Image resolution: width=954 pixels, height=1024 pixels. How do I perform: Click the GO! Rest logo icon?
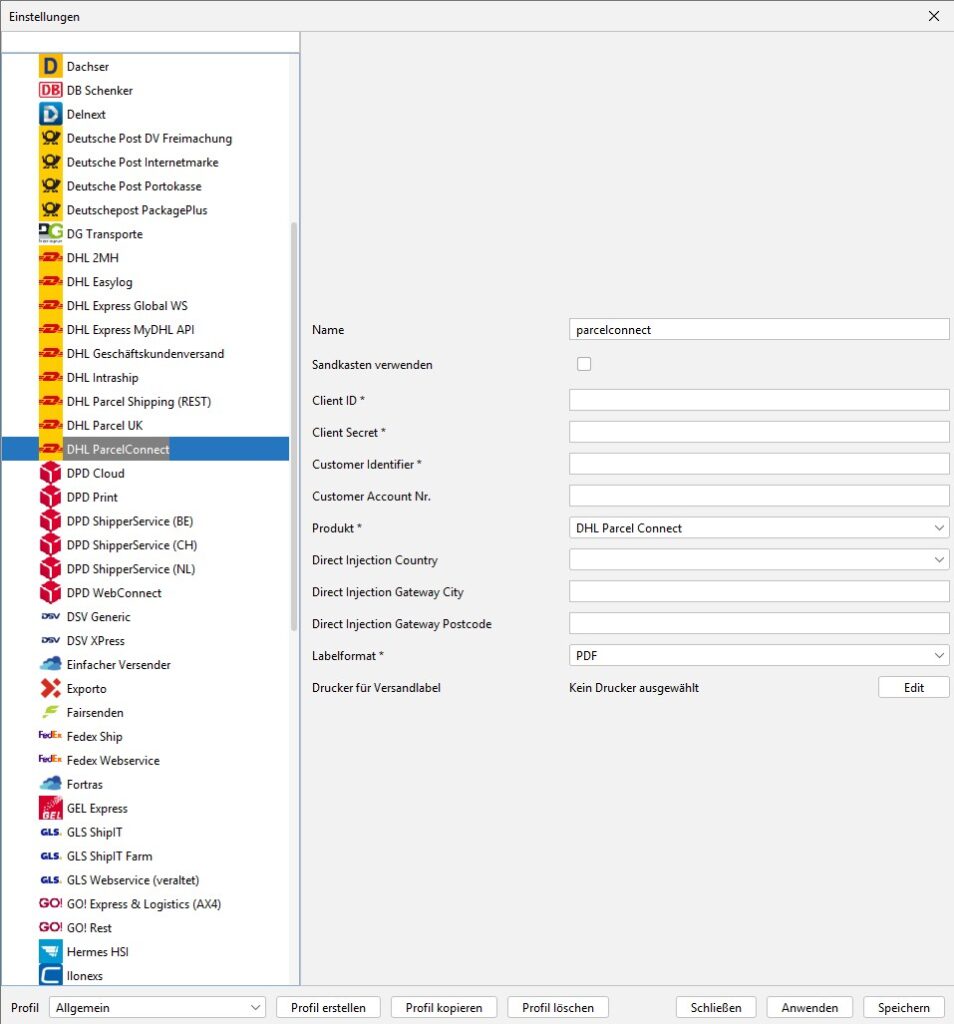tap(50, 928)
